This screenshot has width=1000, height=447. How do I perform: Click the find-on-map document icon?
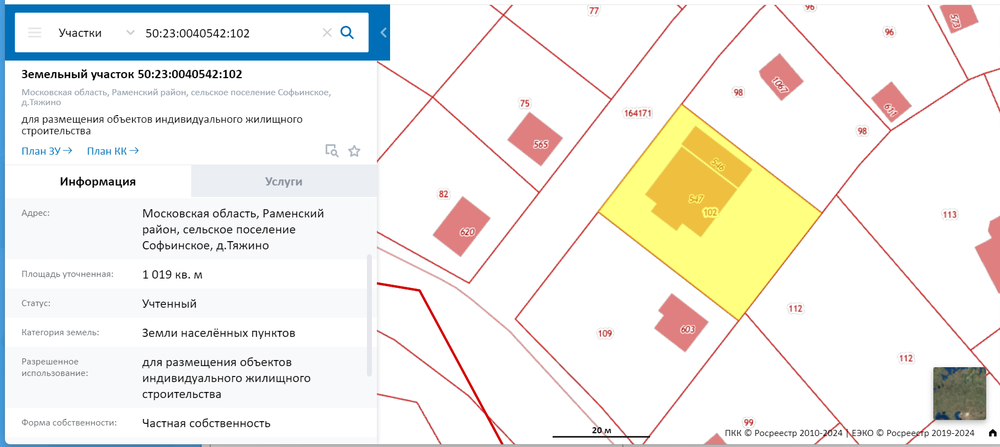(x=332, y=151)
